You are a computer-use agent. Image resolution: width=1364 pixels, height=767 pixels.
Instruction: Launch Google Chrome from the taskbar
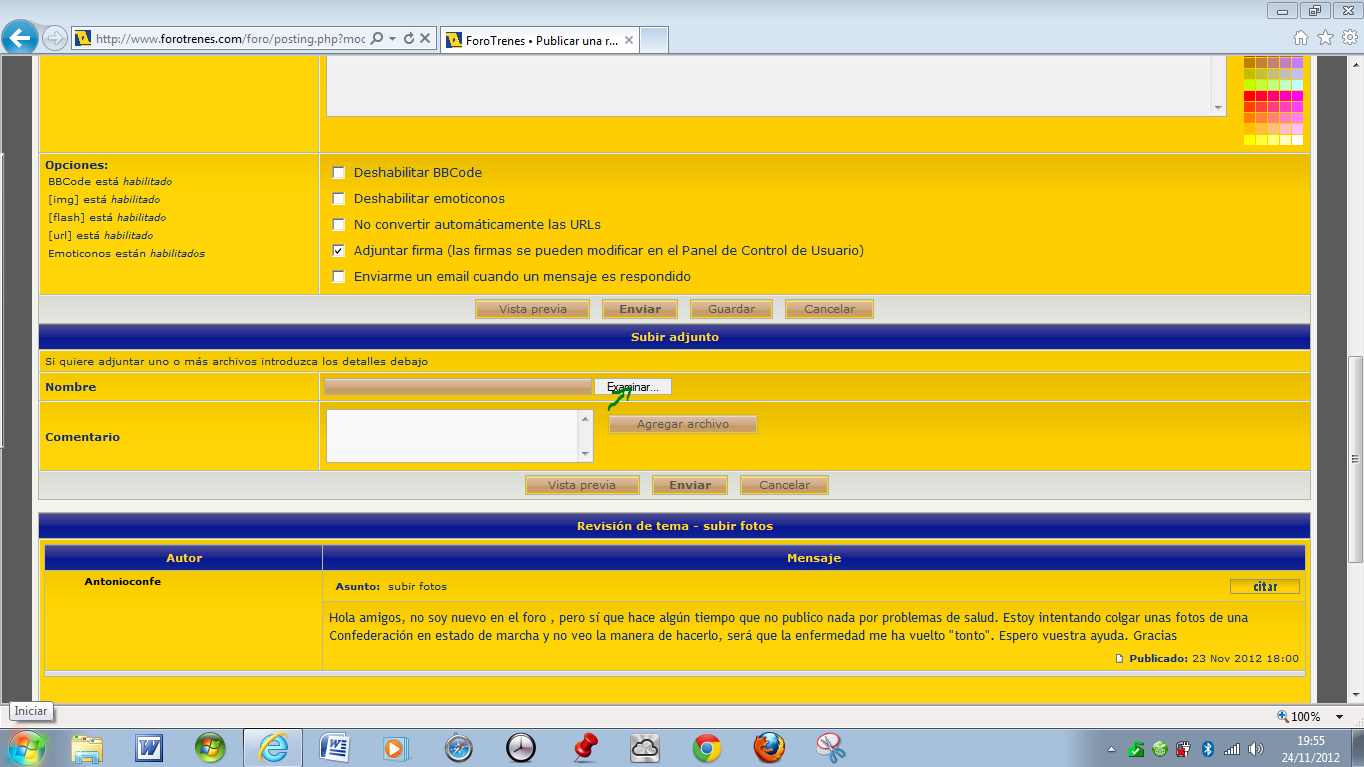(x=707, y=747)
